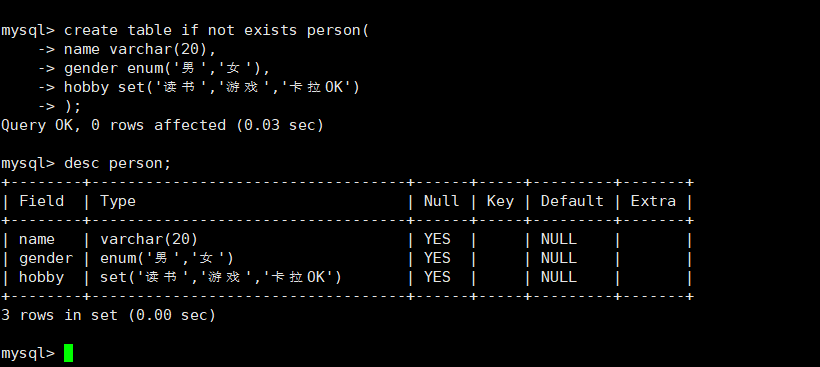Click the '3 rows in set' result message
This screenshot has width=820, height=367.
(108, 315)
